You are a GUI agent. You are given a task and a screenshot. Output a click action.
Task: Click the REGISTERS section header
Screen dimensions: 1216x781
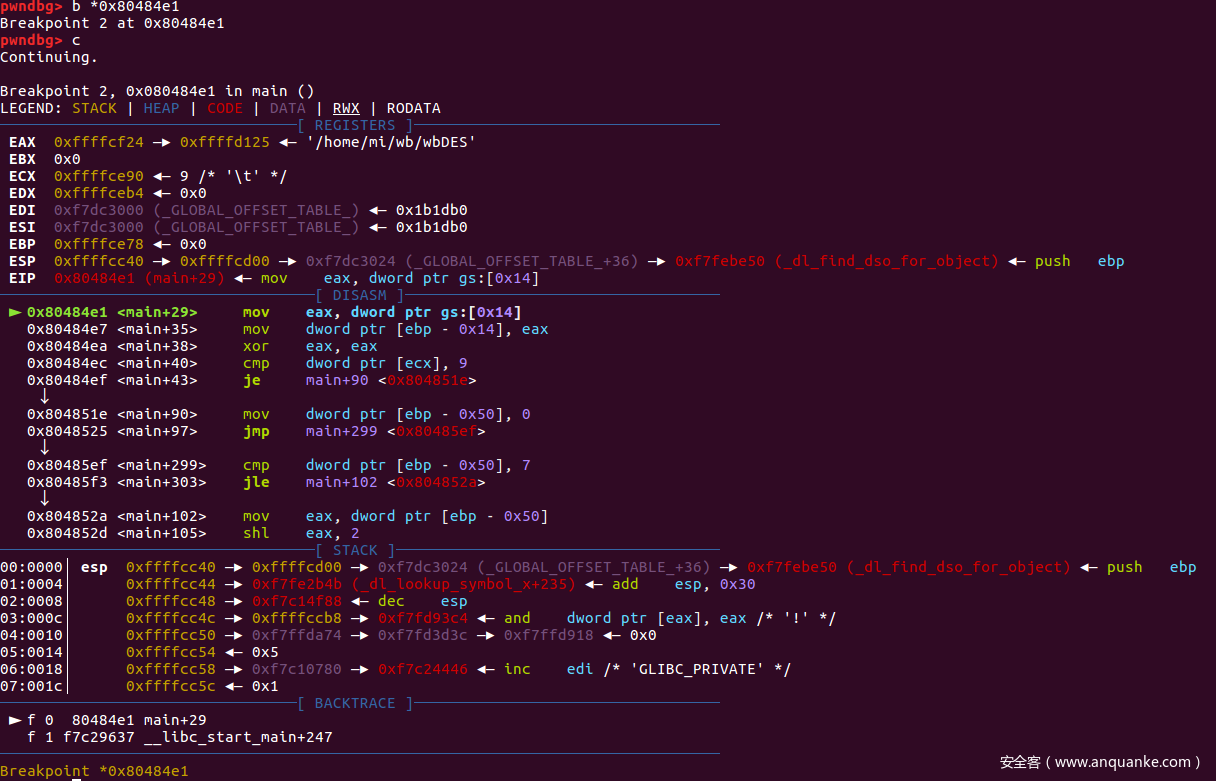(355, 125)
